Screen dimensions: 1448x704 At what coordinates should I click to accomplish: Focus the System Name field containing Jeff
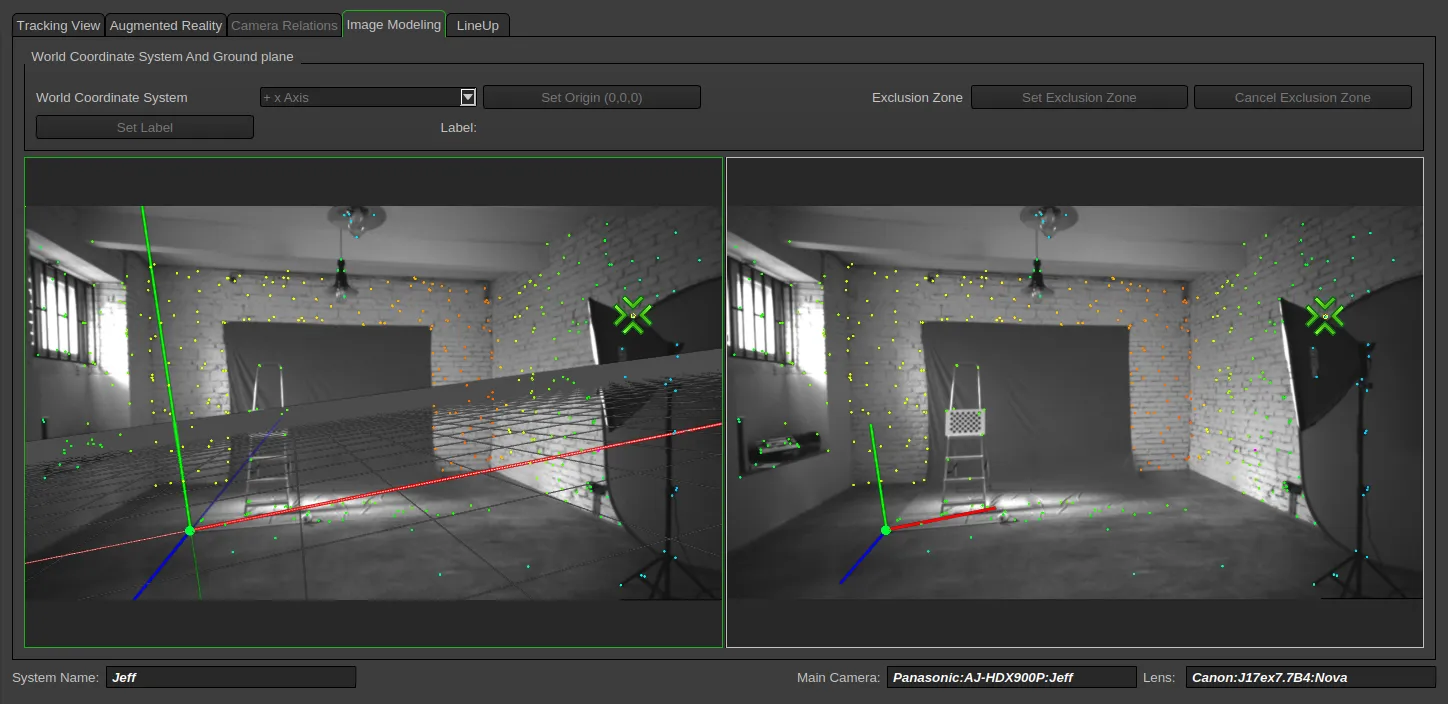tap(231, 677)
